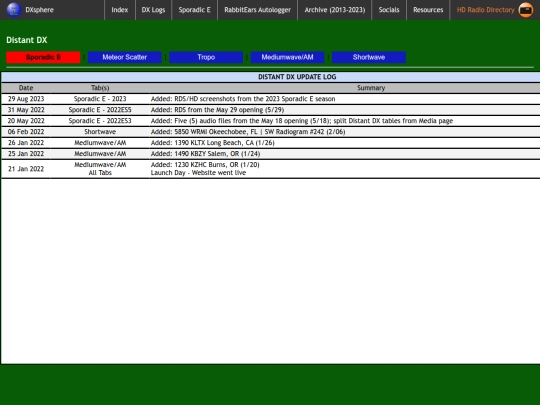Click the All Tabs text
The width and height of the screenshot is (540, 405).
100,173
